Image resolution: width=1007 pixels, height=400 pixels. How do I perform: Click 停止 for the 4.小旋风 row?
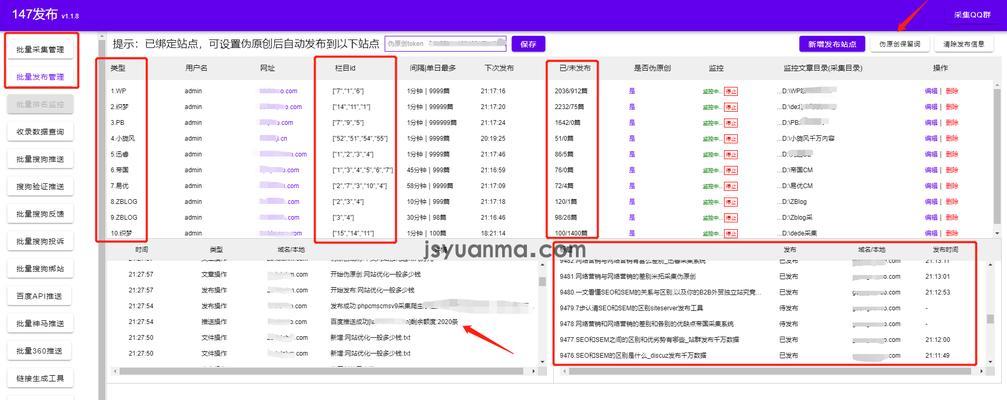tap(731, 139)
